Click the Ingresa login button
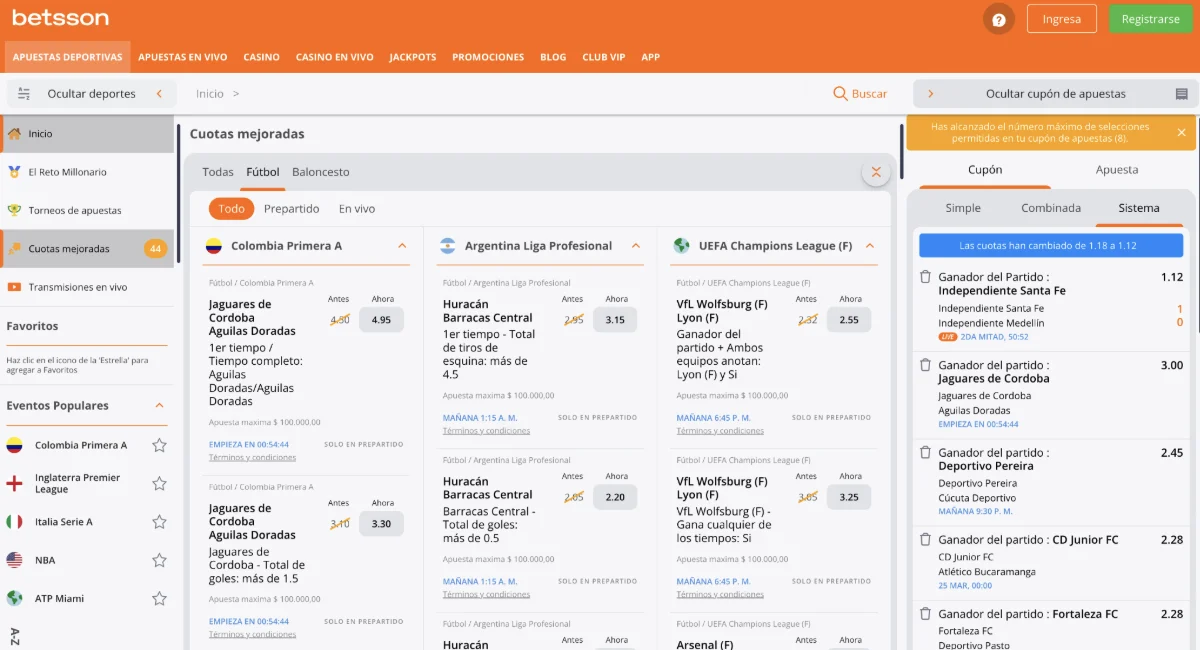The width and height of the screenshot is (1200, 650). (x=1061, y=19)
